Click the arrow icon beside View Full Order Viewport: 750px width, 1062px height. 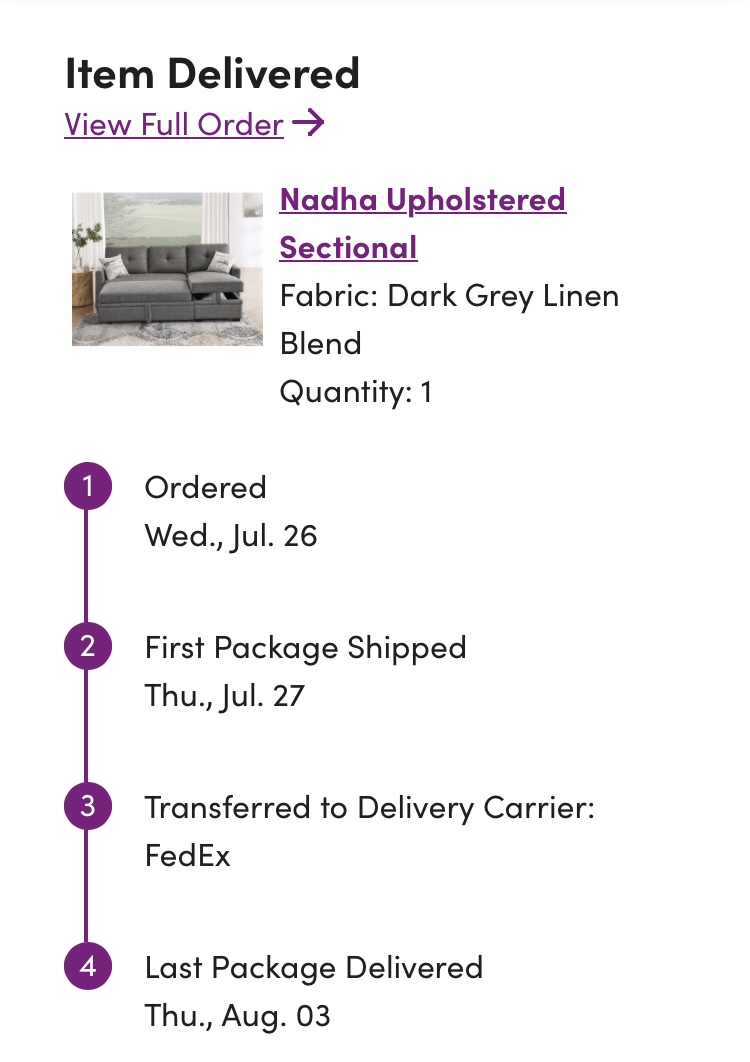[308, 123]
